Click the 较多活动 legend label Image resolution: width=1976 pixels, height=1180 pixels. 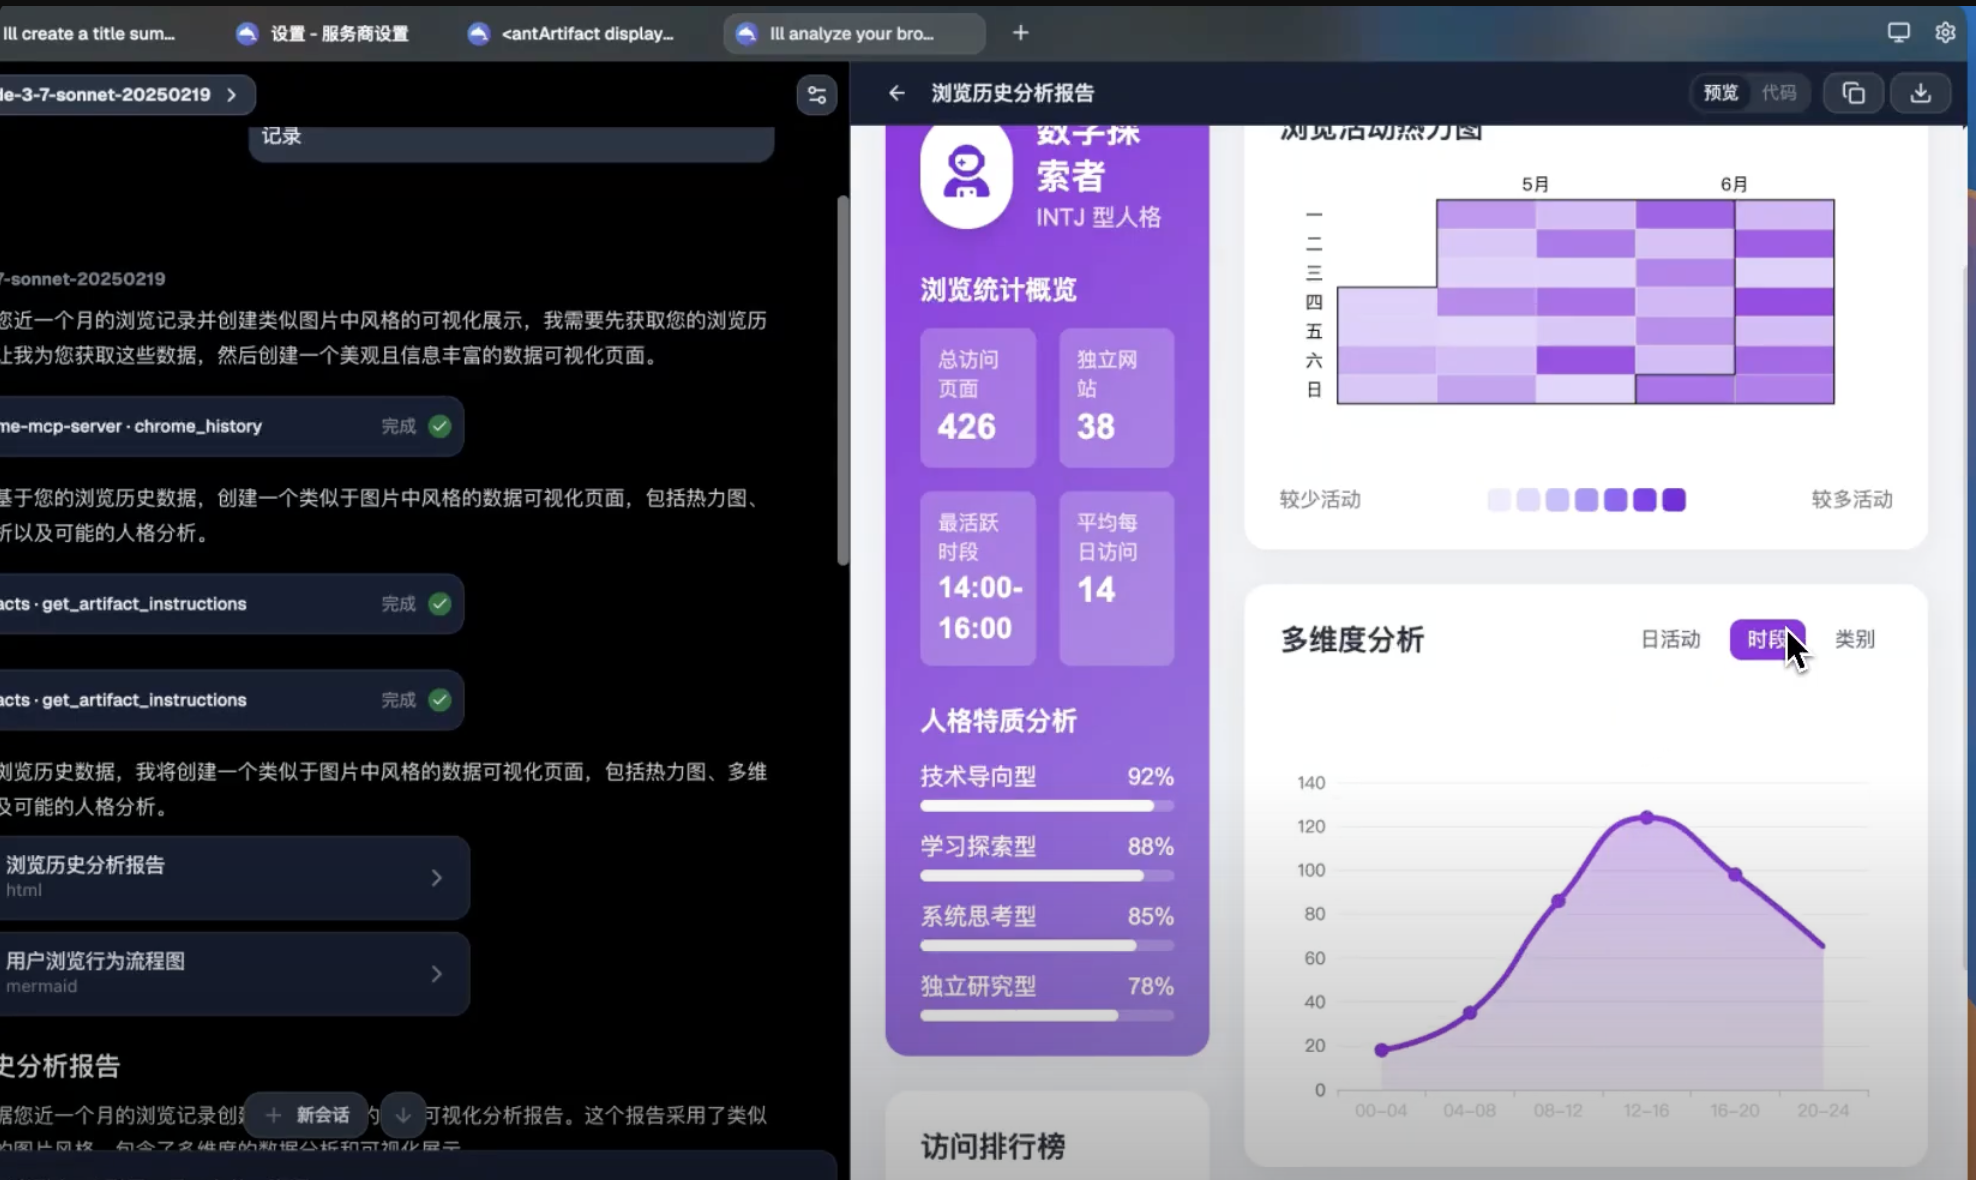coord(1852,500)
